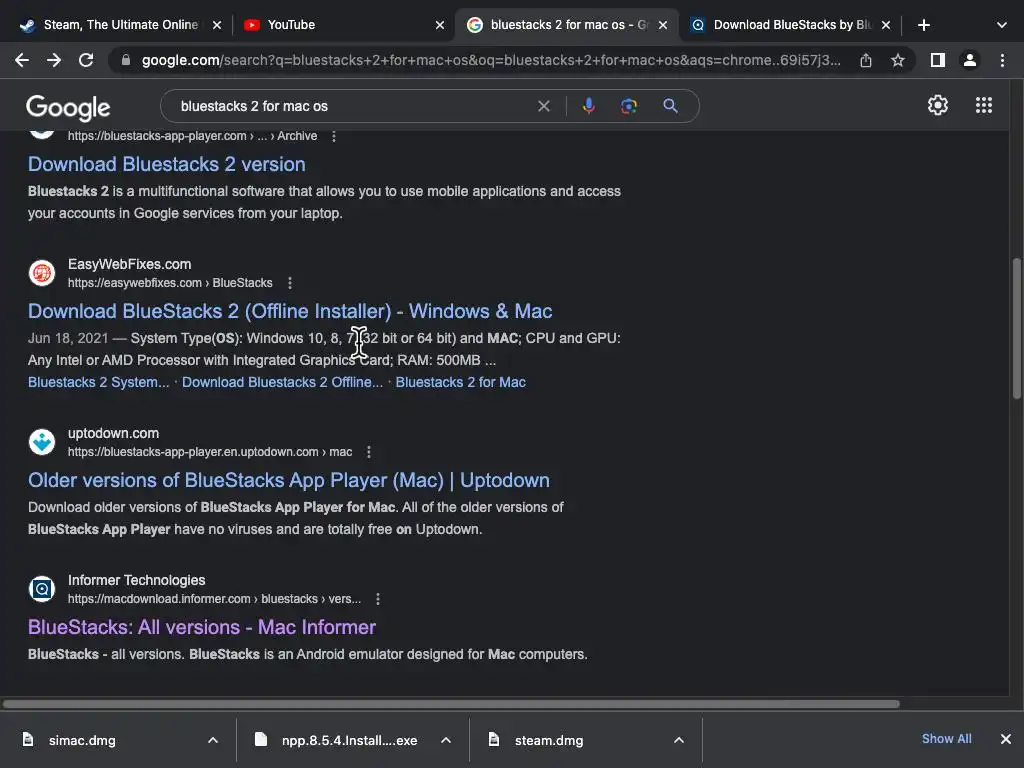Screen dimensions: 1024x768
Task: Open the tab search chevron
Action: coord(1002,25)
